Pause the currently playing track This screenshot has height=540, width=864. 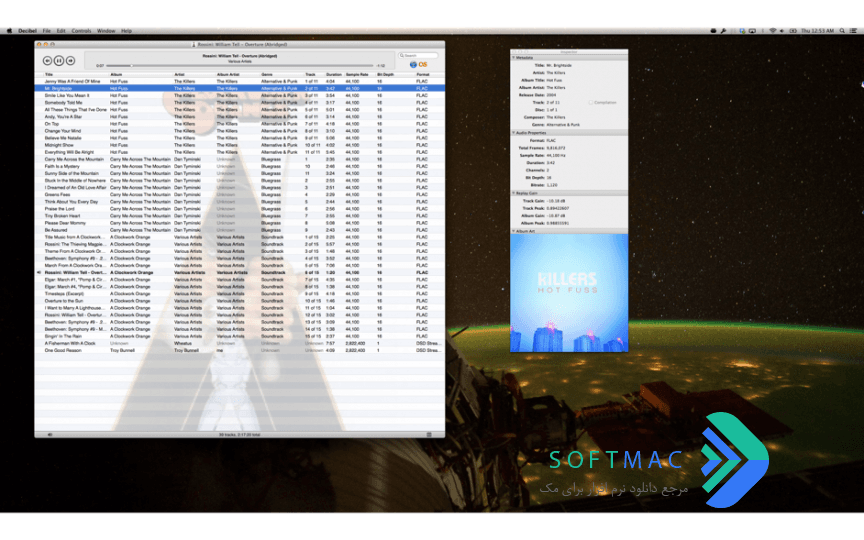pyautogui.click(x=59, y=61)
